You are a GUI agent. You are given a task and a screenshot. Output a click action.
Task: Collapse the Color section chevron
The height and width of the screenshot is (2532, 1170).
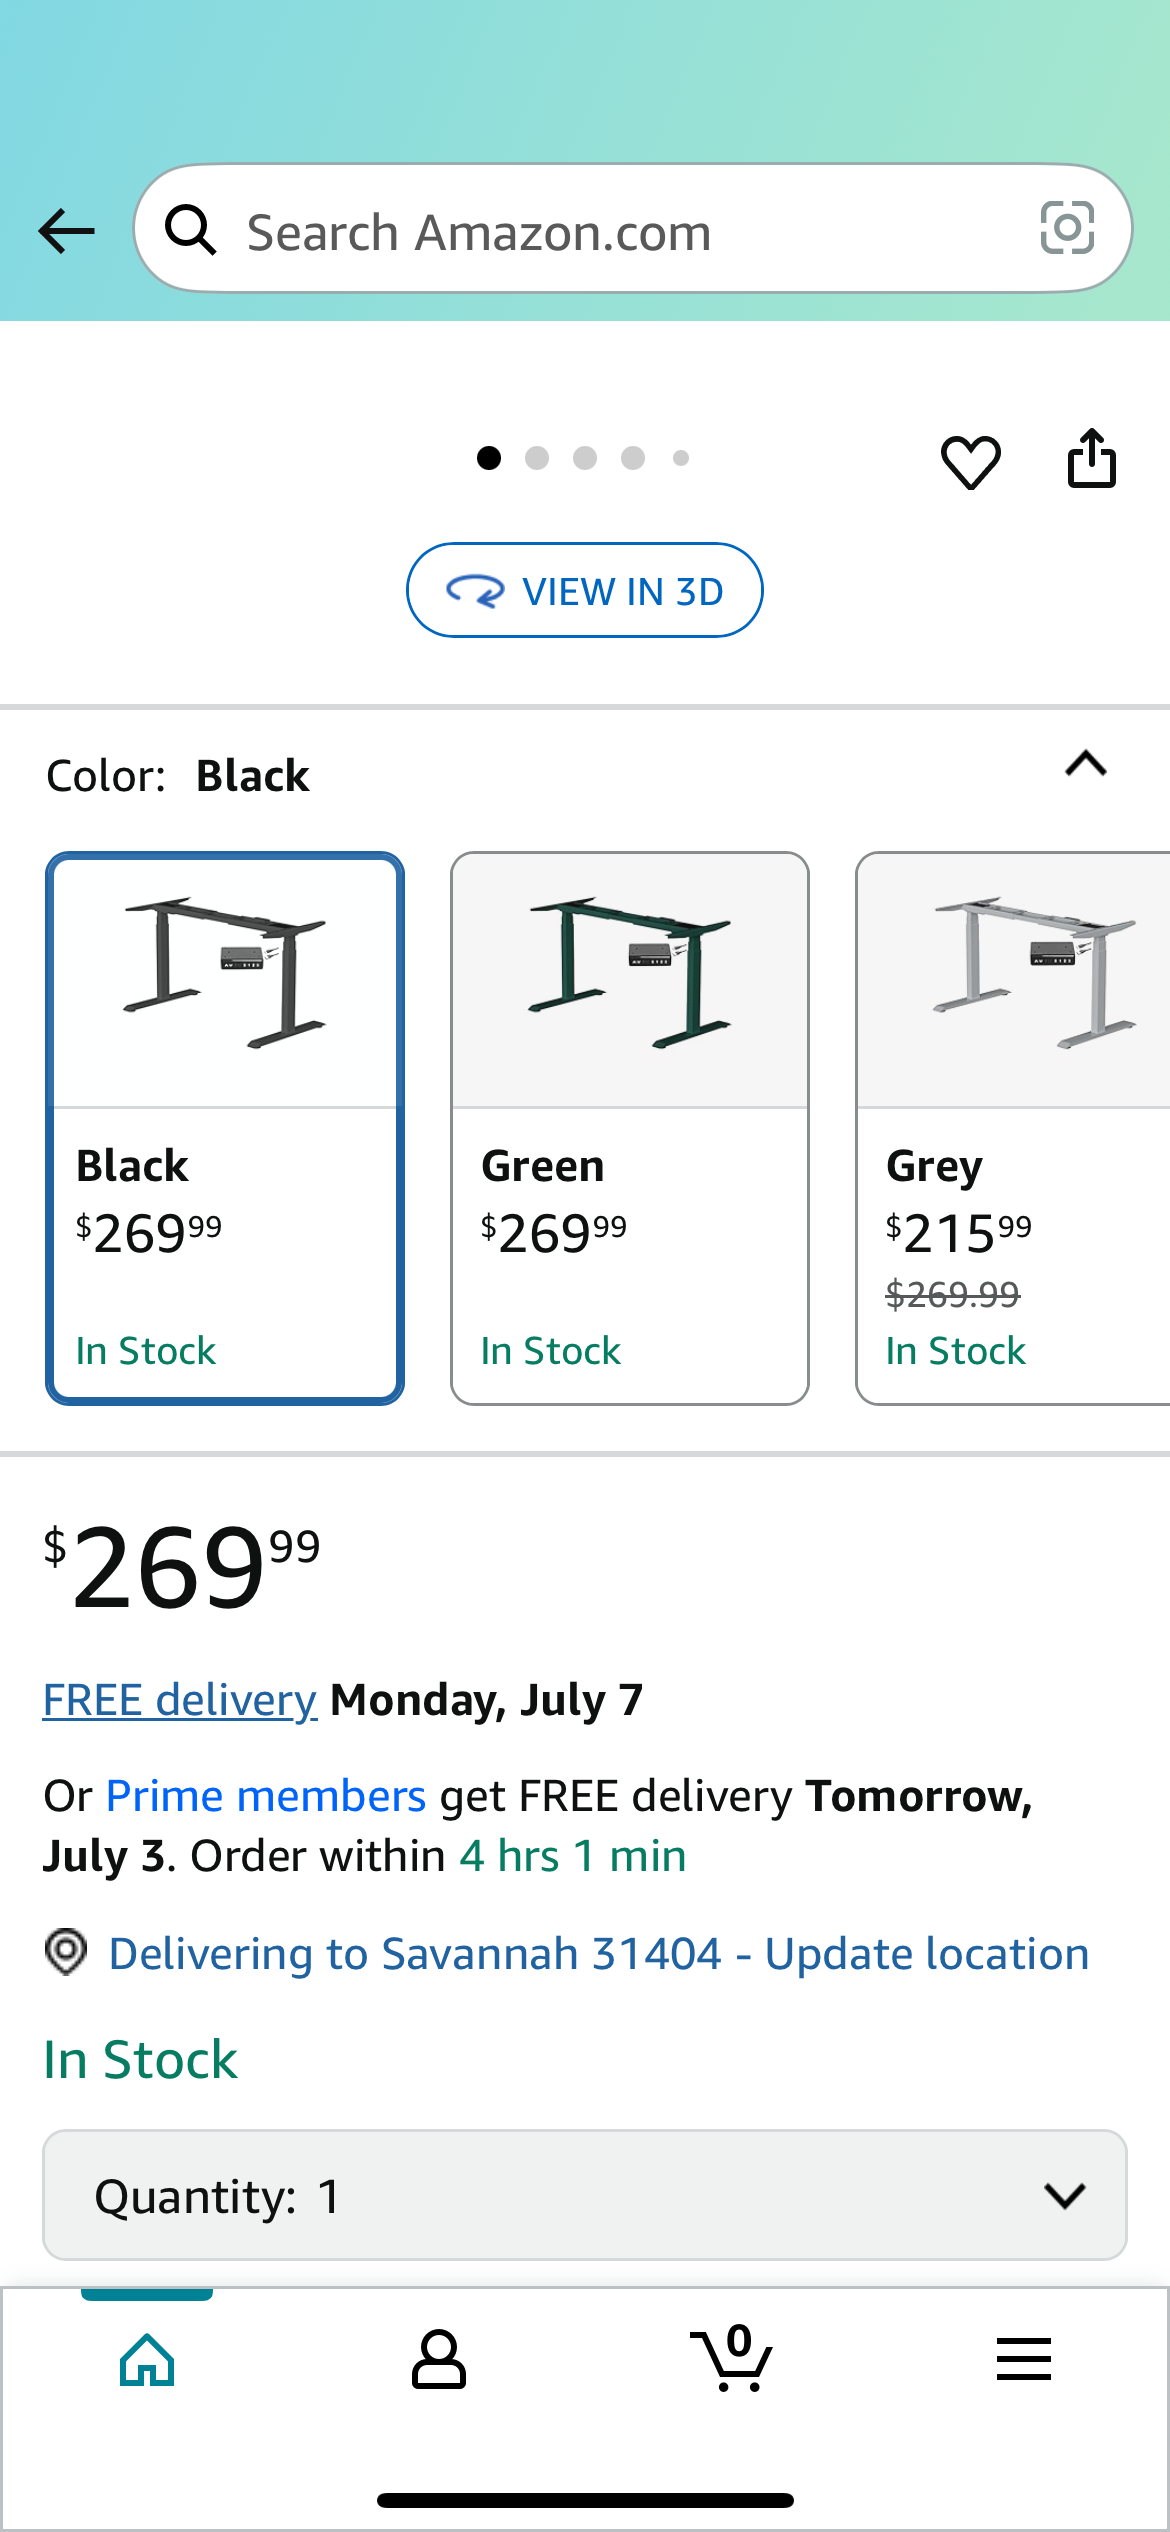(x=1086, y=765)
